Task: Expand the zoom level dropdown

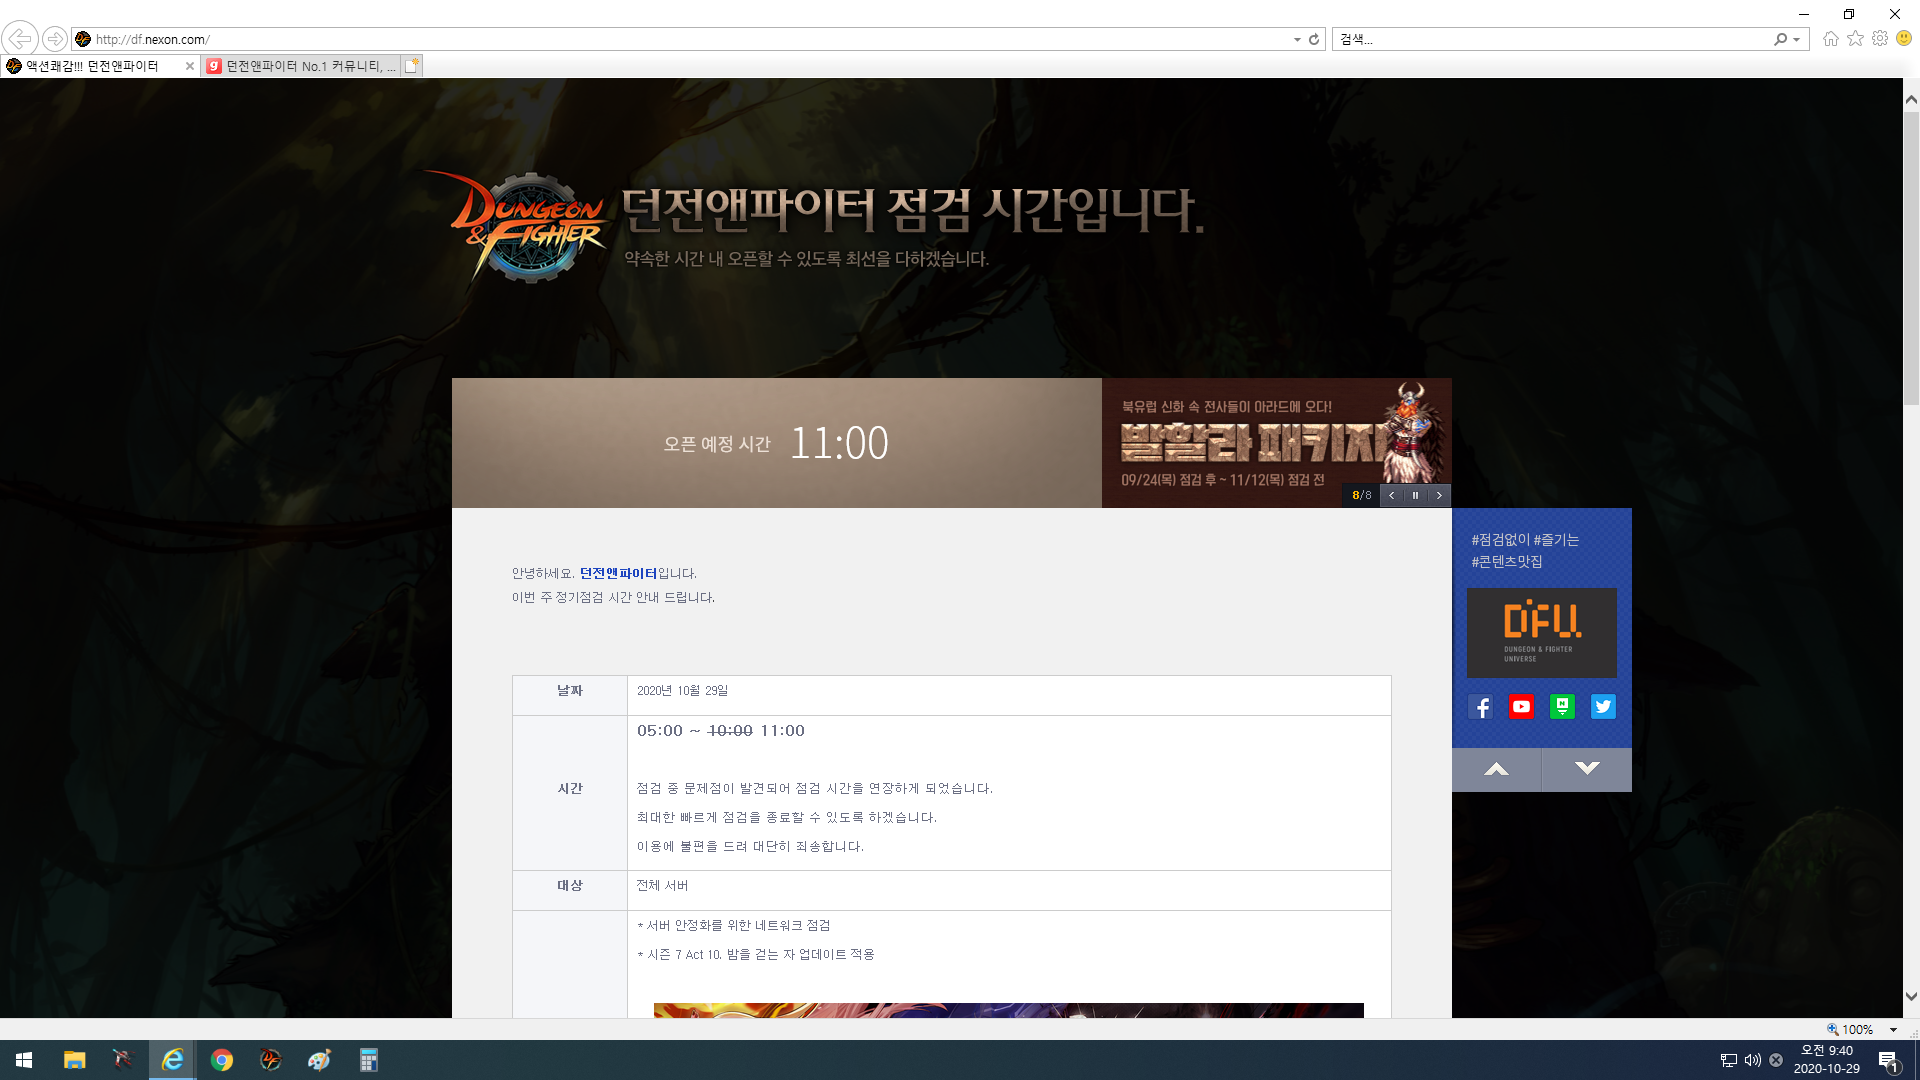Action: pyautogui.click(x=1893, y=1029)
